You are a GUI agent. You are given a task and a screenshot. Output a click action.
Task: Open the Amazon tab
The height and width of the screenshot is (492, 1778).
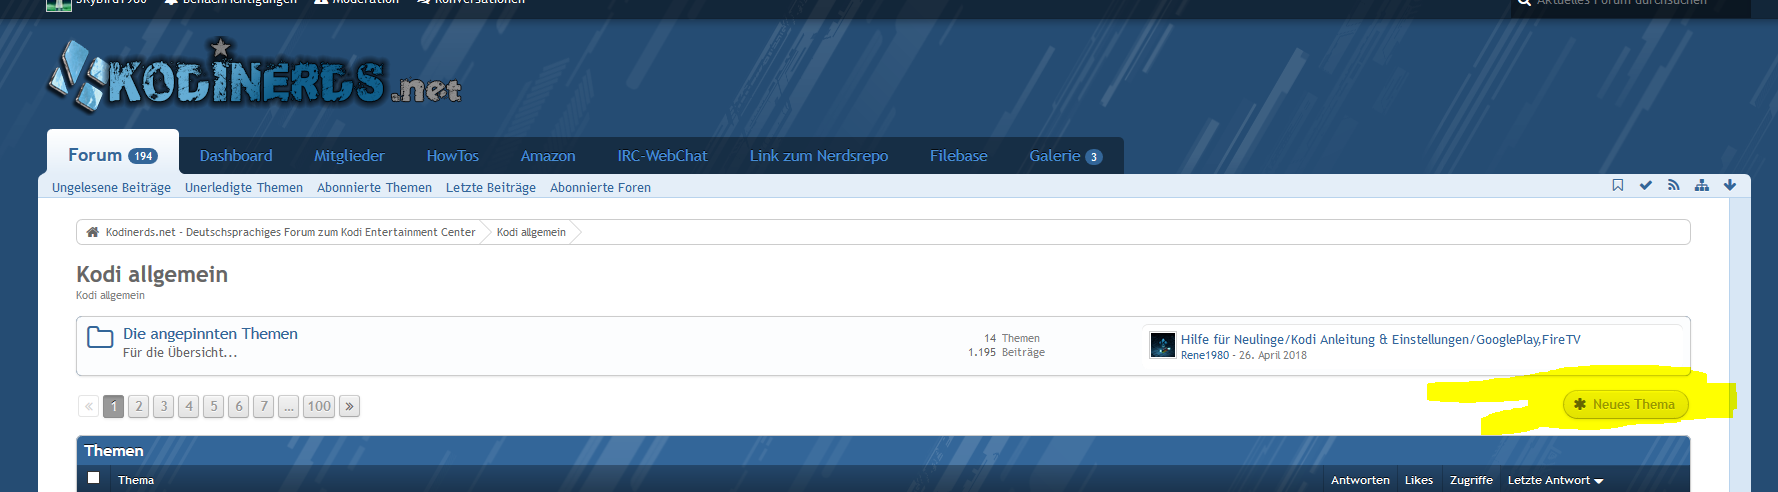pyautogui.click(x=548, y=156)
